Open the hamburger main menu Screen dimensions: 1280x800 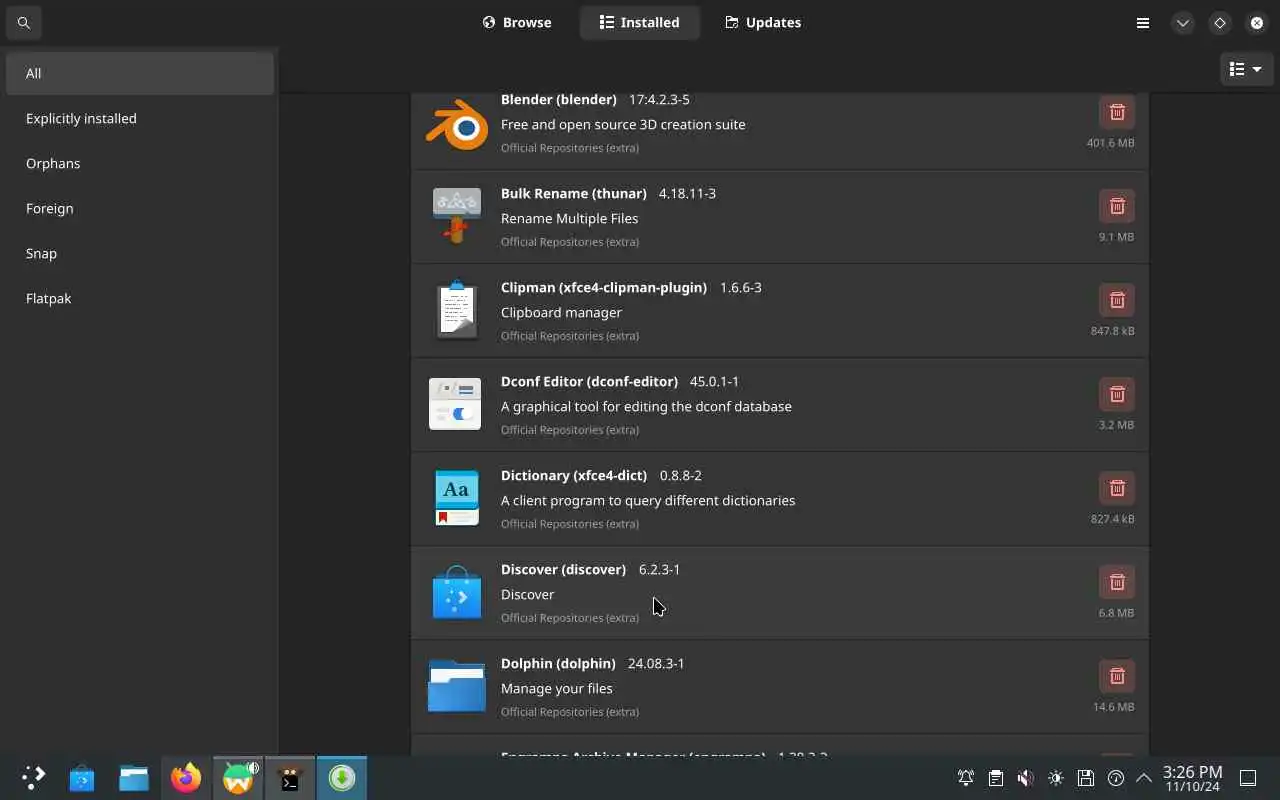[x=1143, y=22]
